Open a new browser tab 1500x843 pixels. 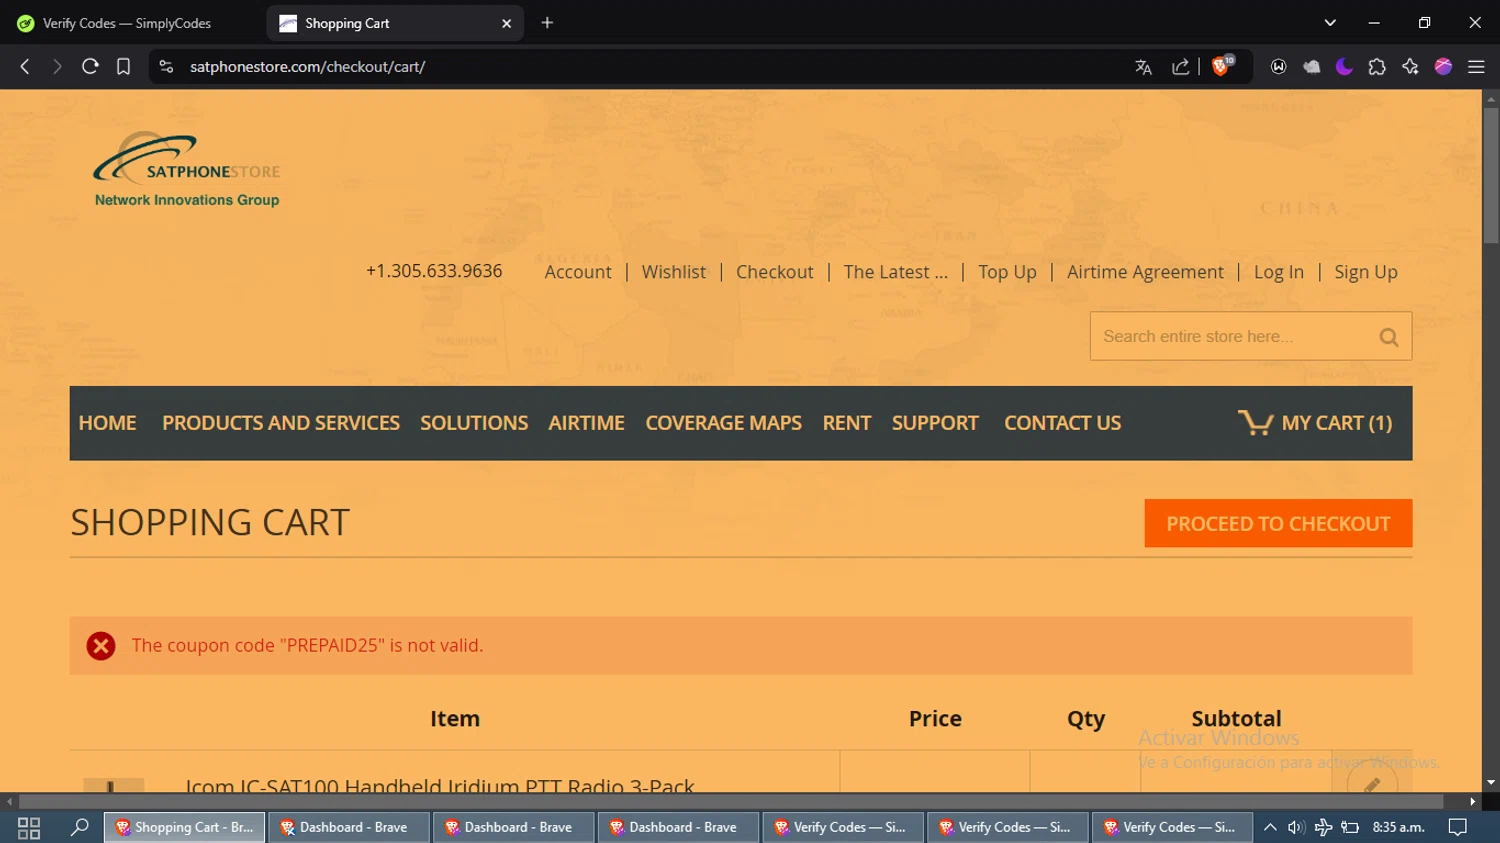pos(547,23)
